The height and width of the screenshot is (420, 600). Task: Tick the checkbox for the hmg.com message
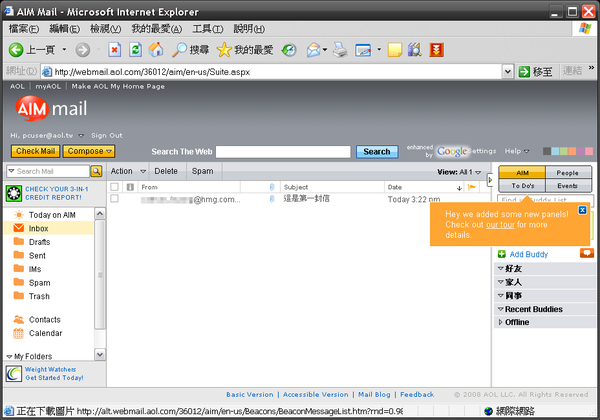[114, 198]
